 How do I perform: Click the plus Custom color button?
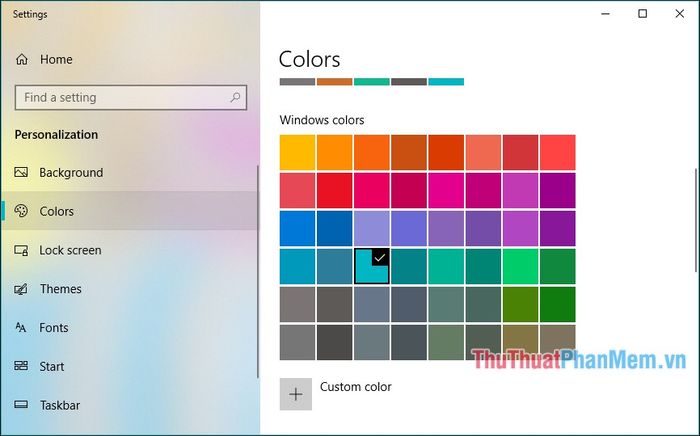point(296,394)
